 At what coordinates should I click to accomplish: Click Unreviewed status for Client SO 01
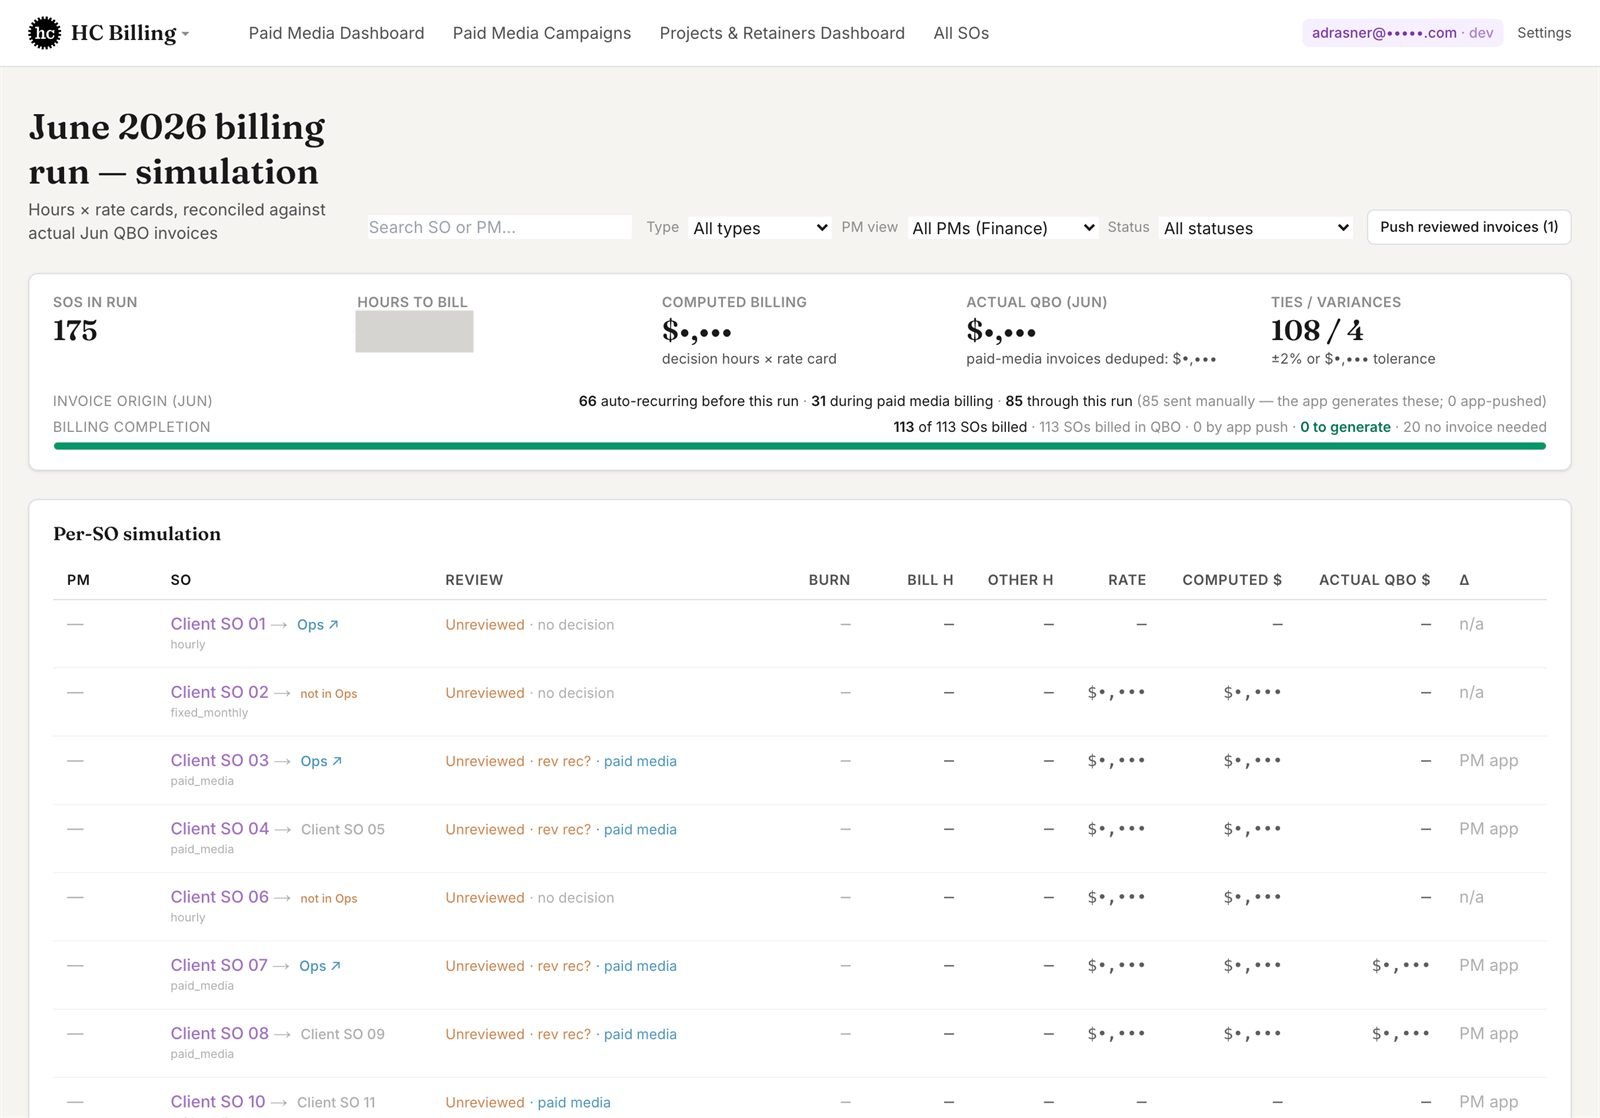485,625
